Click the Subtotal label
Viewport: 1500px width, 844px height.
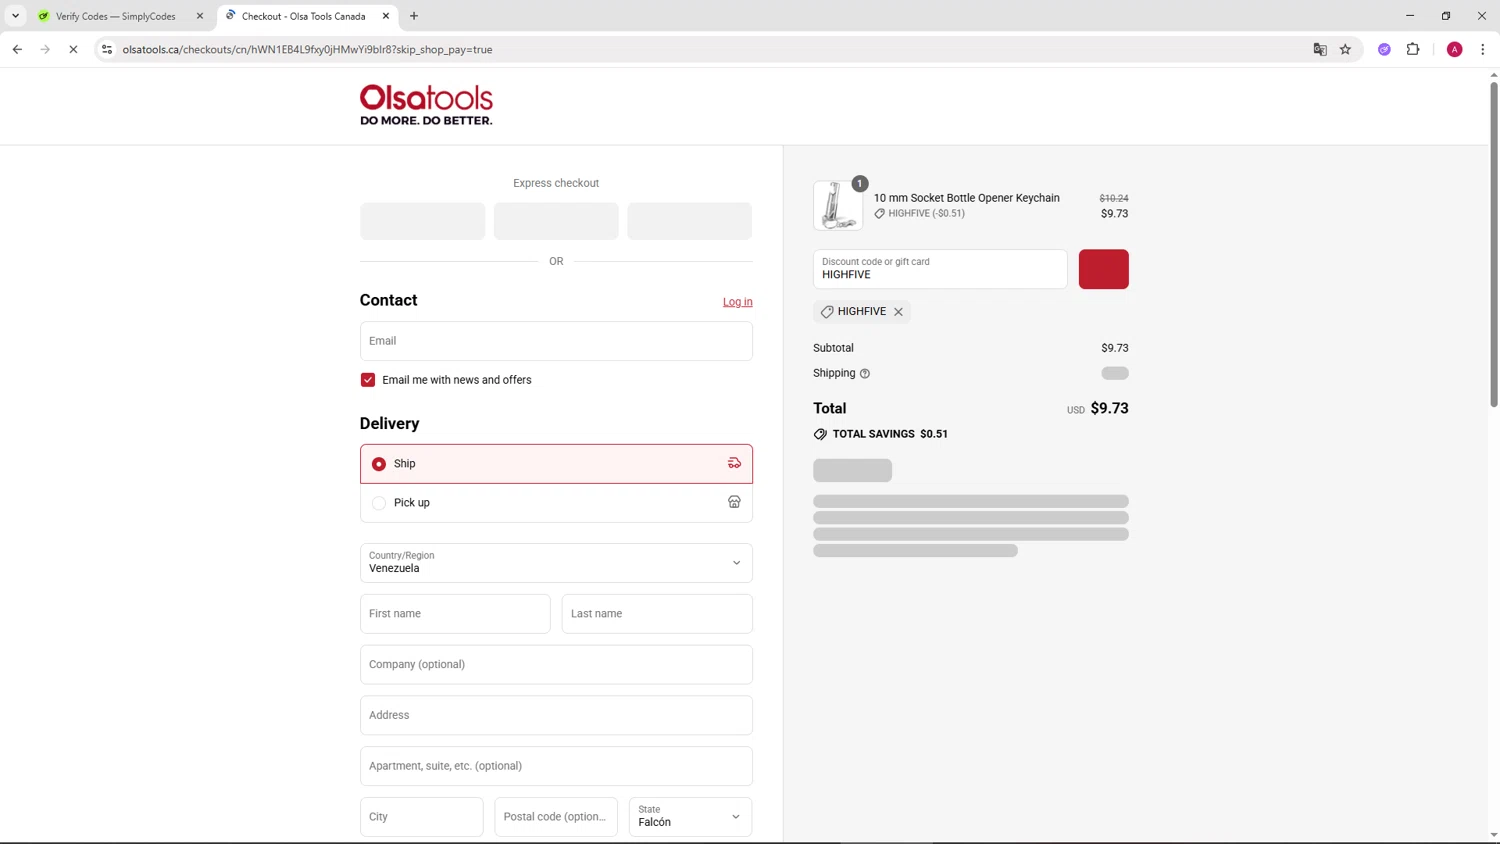(833, 348)
